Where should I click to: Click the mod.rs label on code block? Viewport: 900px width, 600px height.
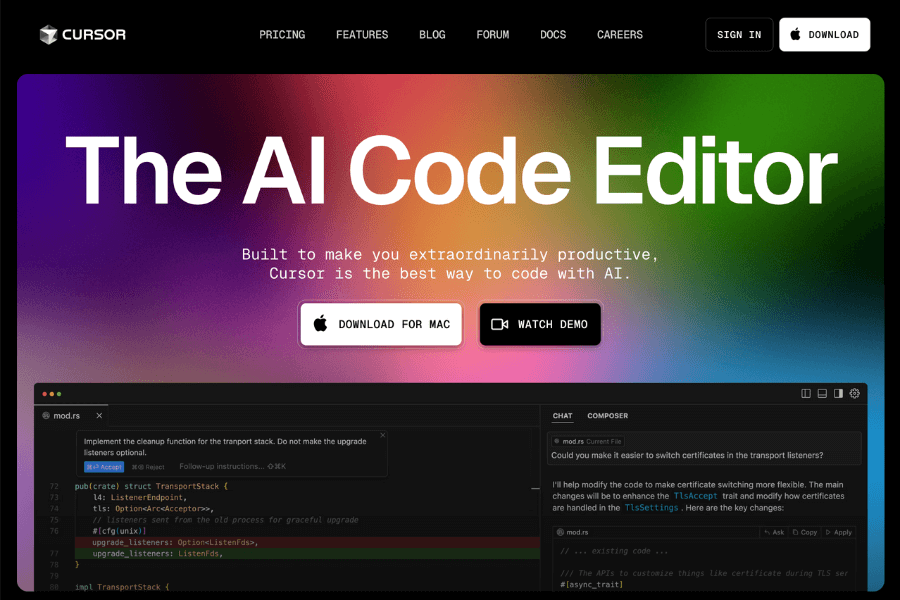[x=573, y=532]
